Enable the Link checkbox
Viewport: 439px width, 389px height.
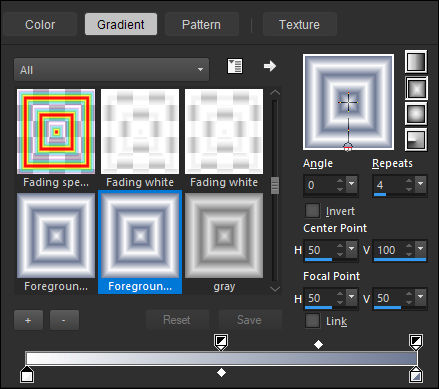click(x=312, y=321)
